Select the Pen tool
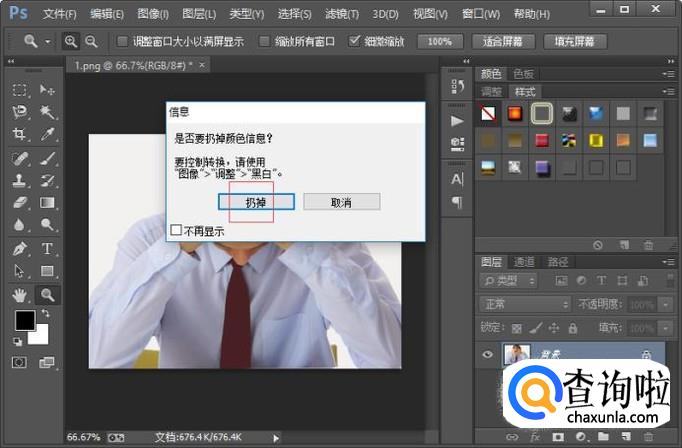This screenshot has width=682, height=448. tap(19, 249)
